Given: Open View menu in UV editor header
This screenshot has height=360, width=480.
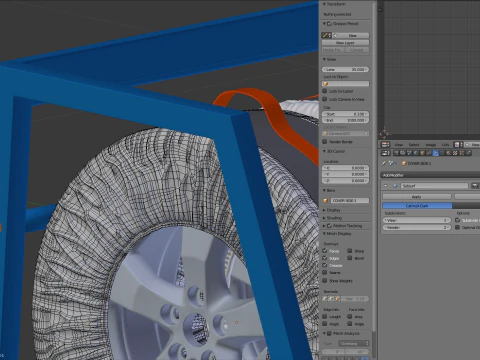Looking at the screenshot, I should 399,145.
